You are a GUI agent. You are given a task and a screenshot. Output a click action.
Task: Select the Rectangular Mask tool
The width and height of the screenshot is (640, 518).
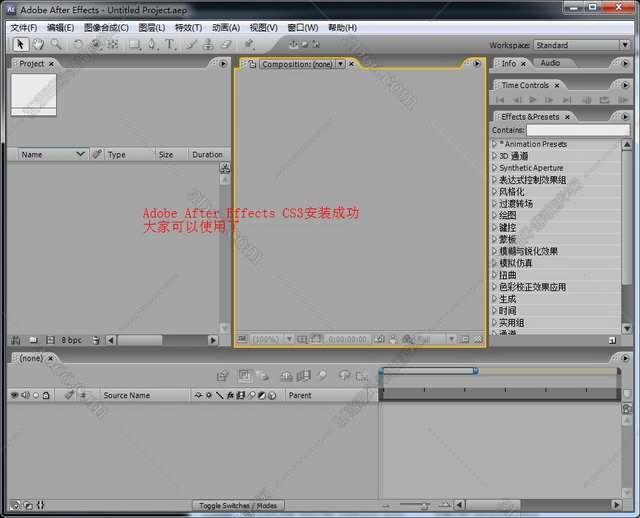pos(135,44)
